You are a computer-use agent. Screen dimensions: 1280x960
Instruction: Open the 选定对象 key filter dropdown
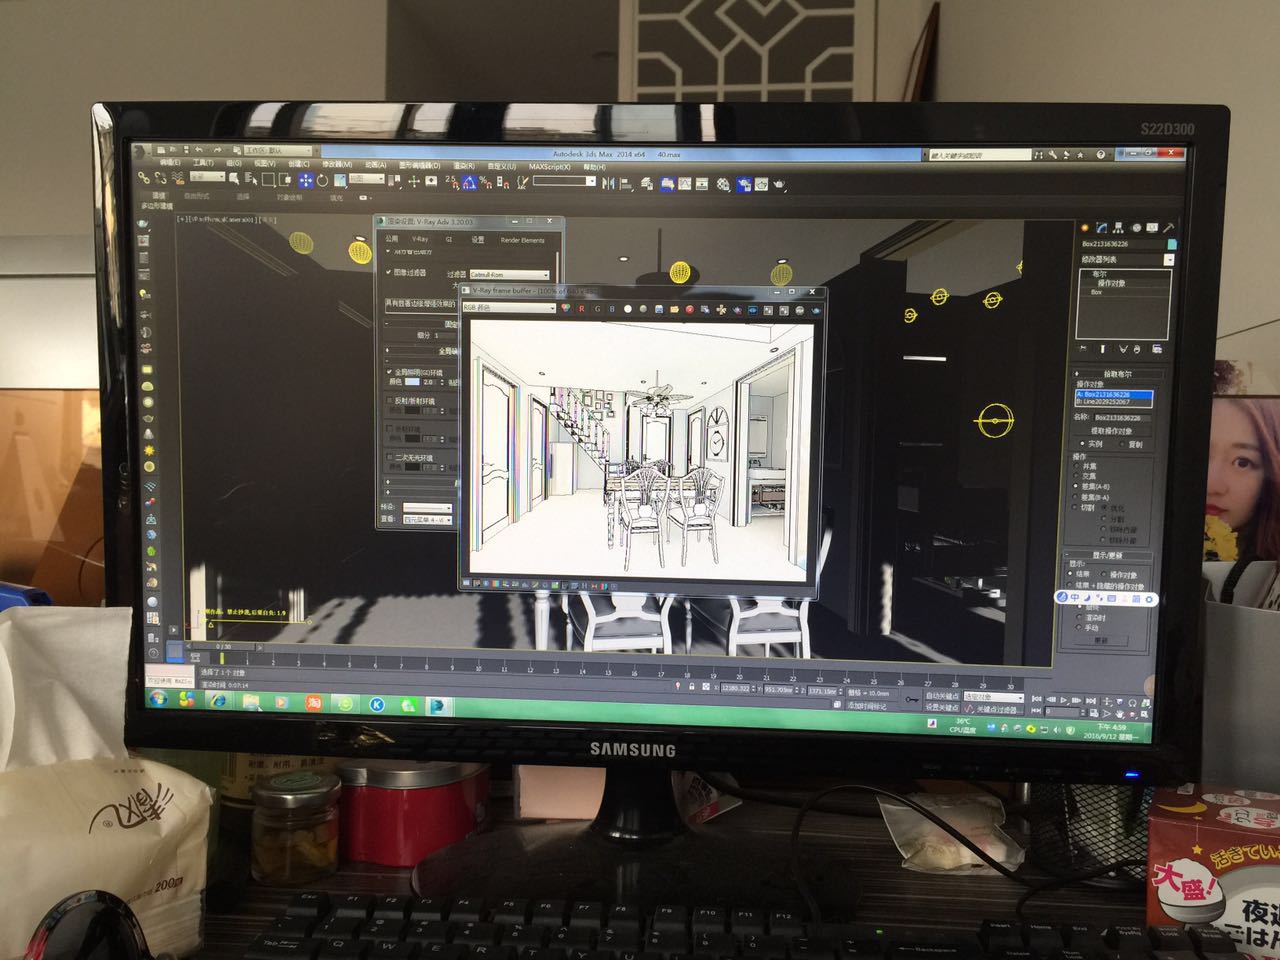point(994,696)
